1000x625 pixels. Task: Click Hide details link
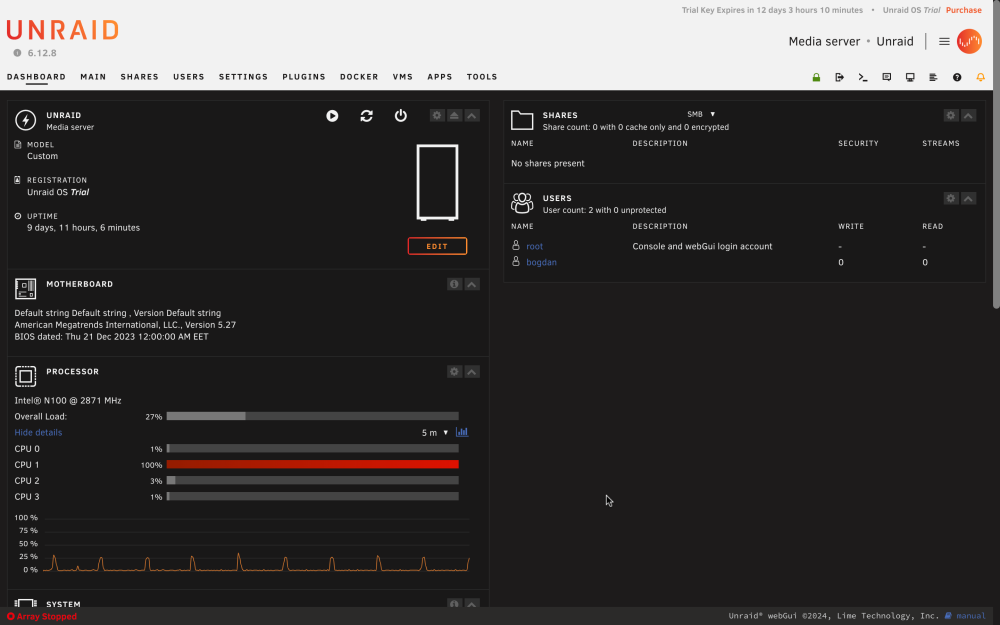pos(38,432)
